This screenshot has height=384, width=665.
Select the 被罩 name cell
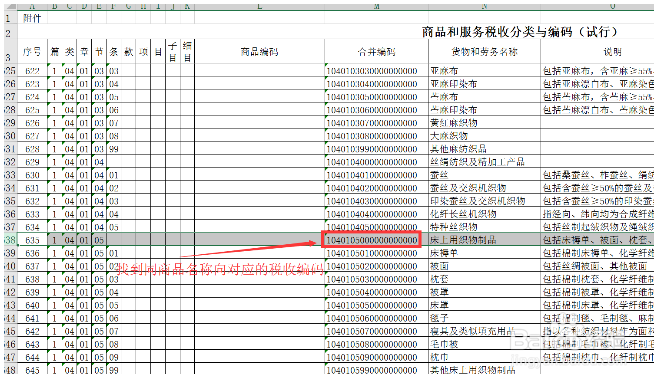[484, 292]
